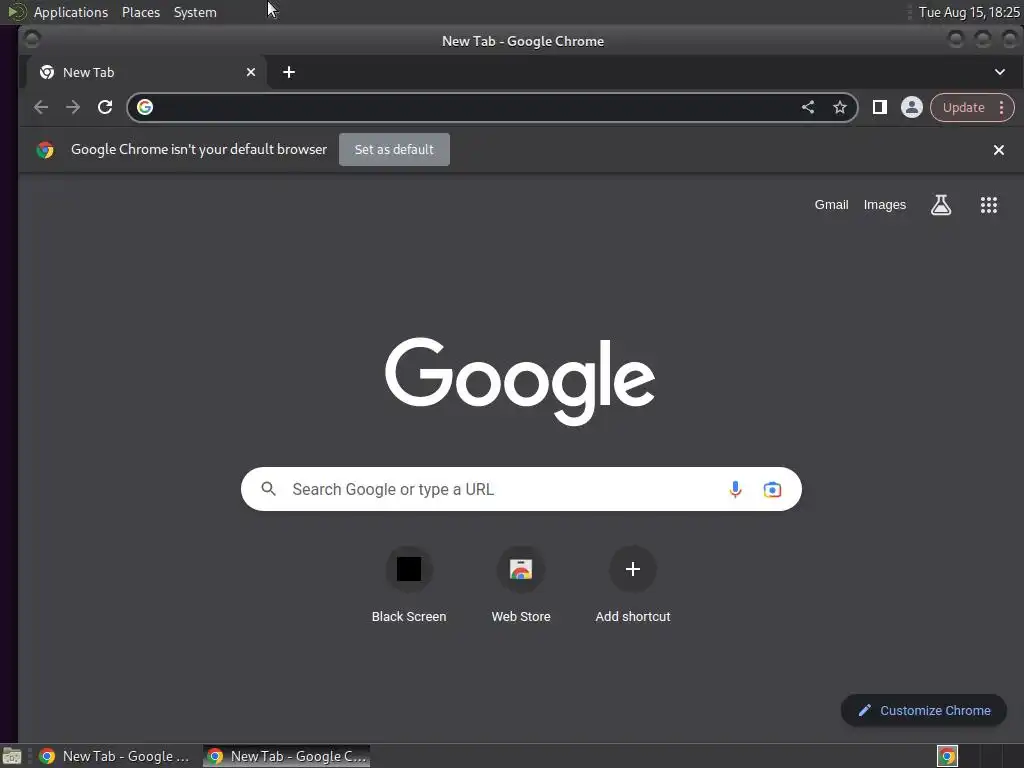The width and height of the screenshot is (1024, 768).
Task: Open the Web Store shortcut
Action: (521, 585)
